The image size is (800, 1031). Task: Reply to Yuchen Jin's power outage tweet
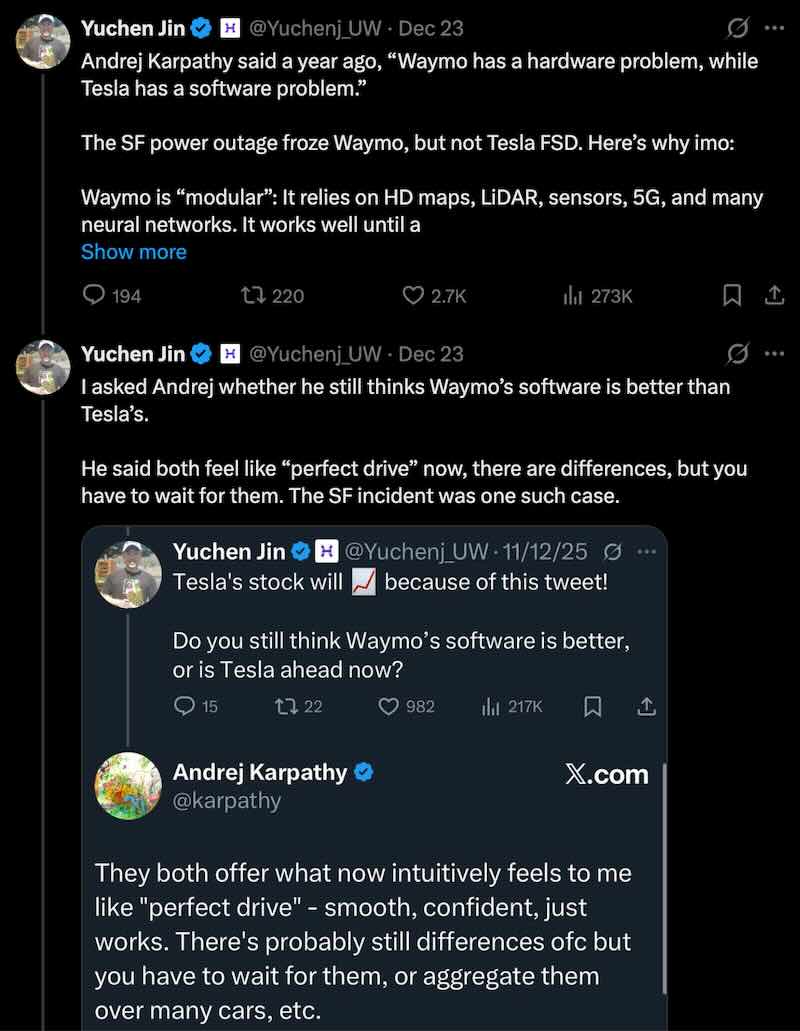point(93,296)
